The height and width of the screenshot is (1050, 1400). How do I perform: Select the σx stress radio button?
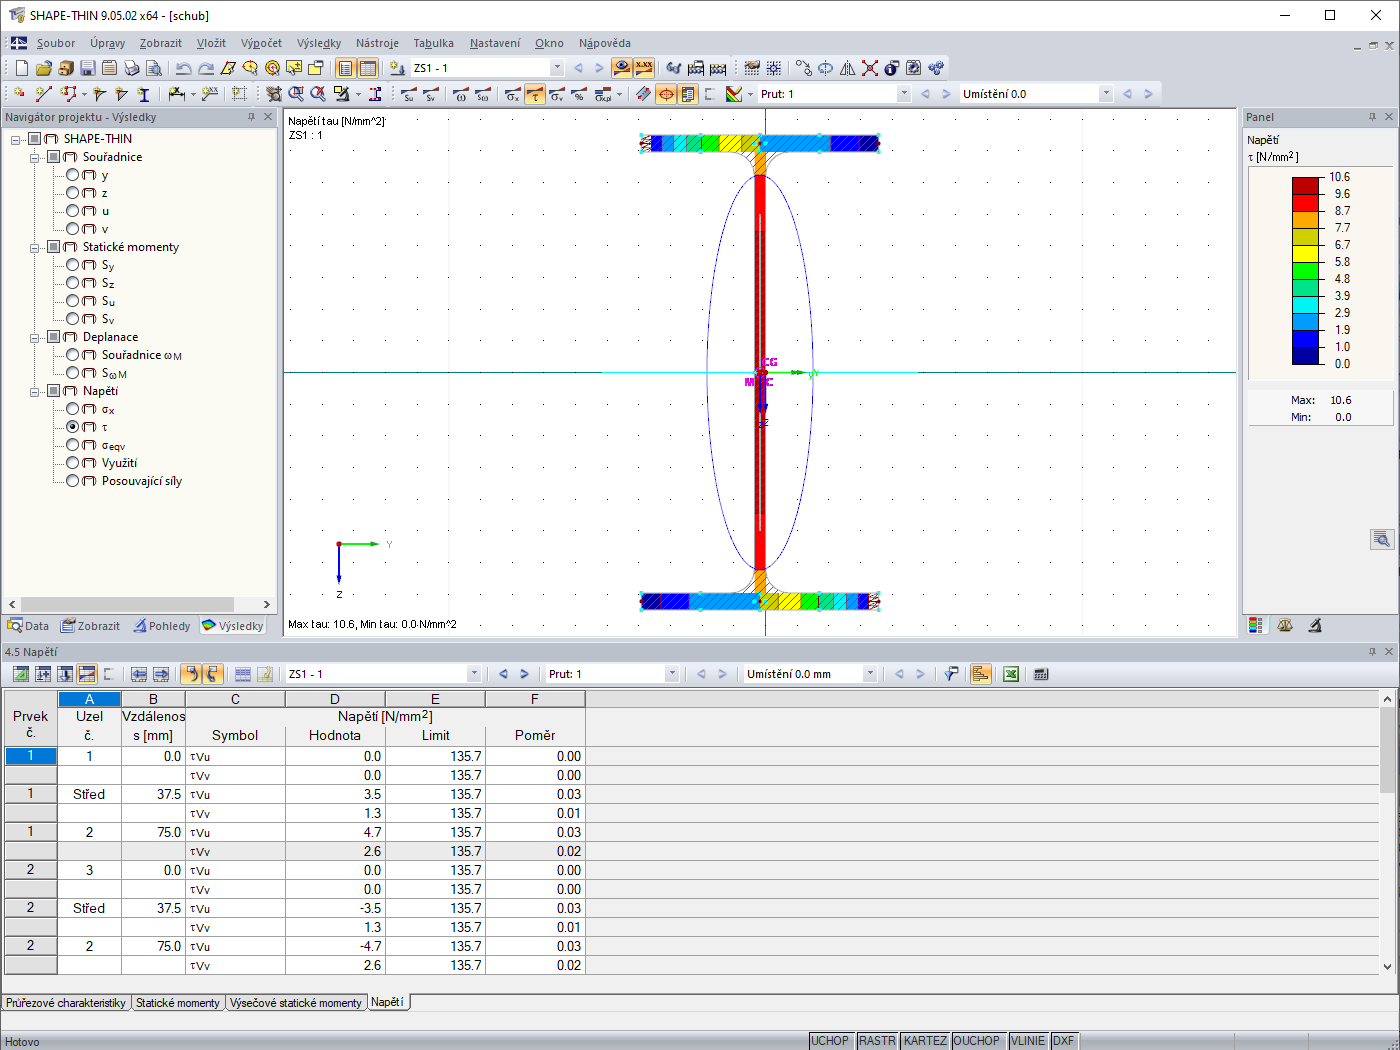pos(73,409)
